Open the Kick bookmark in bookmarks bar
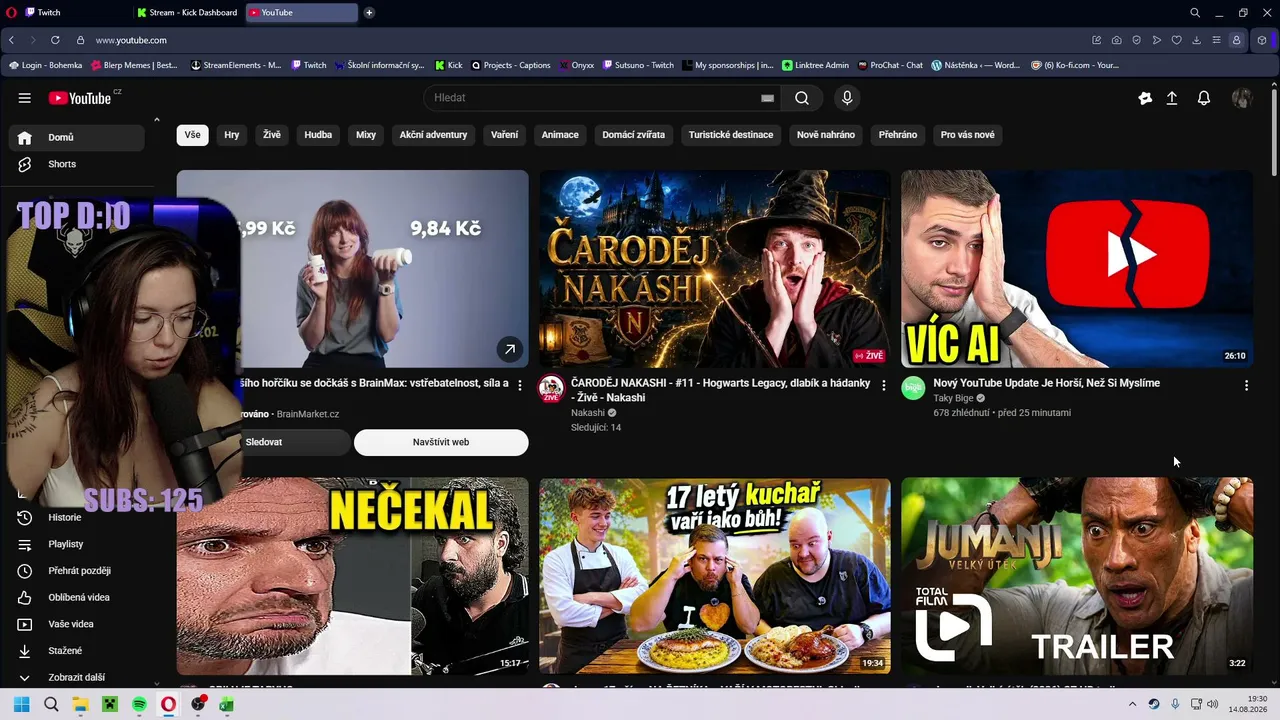The image size is (1280, 720). (x=449, y=65)
